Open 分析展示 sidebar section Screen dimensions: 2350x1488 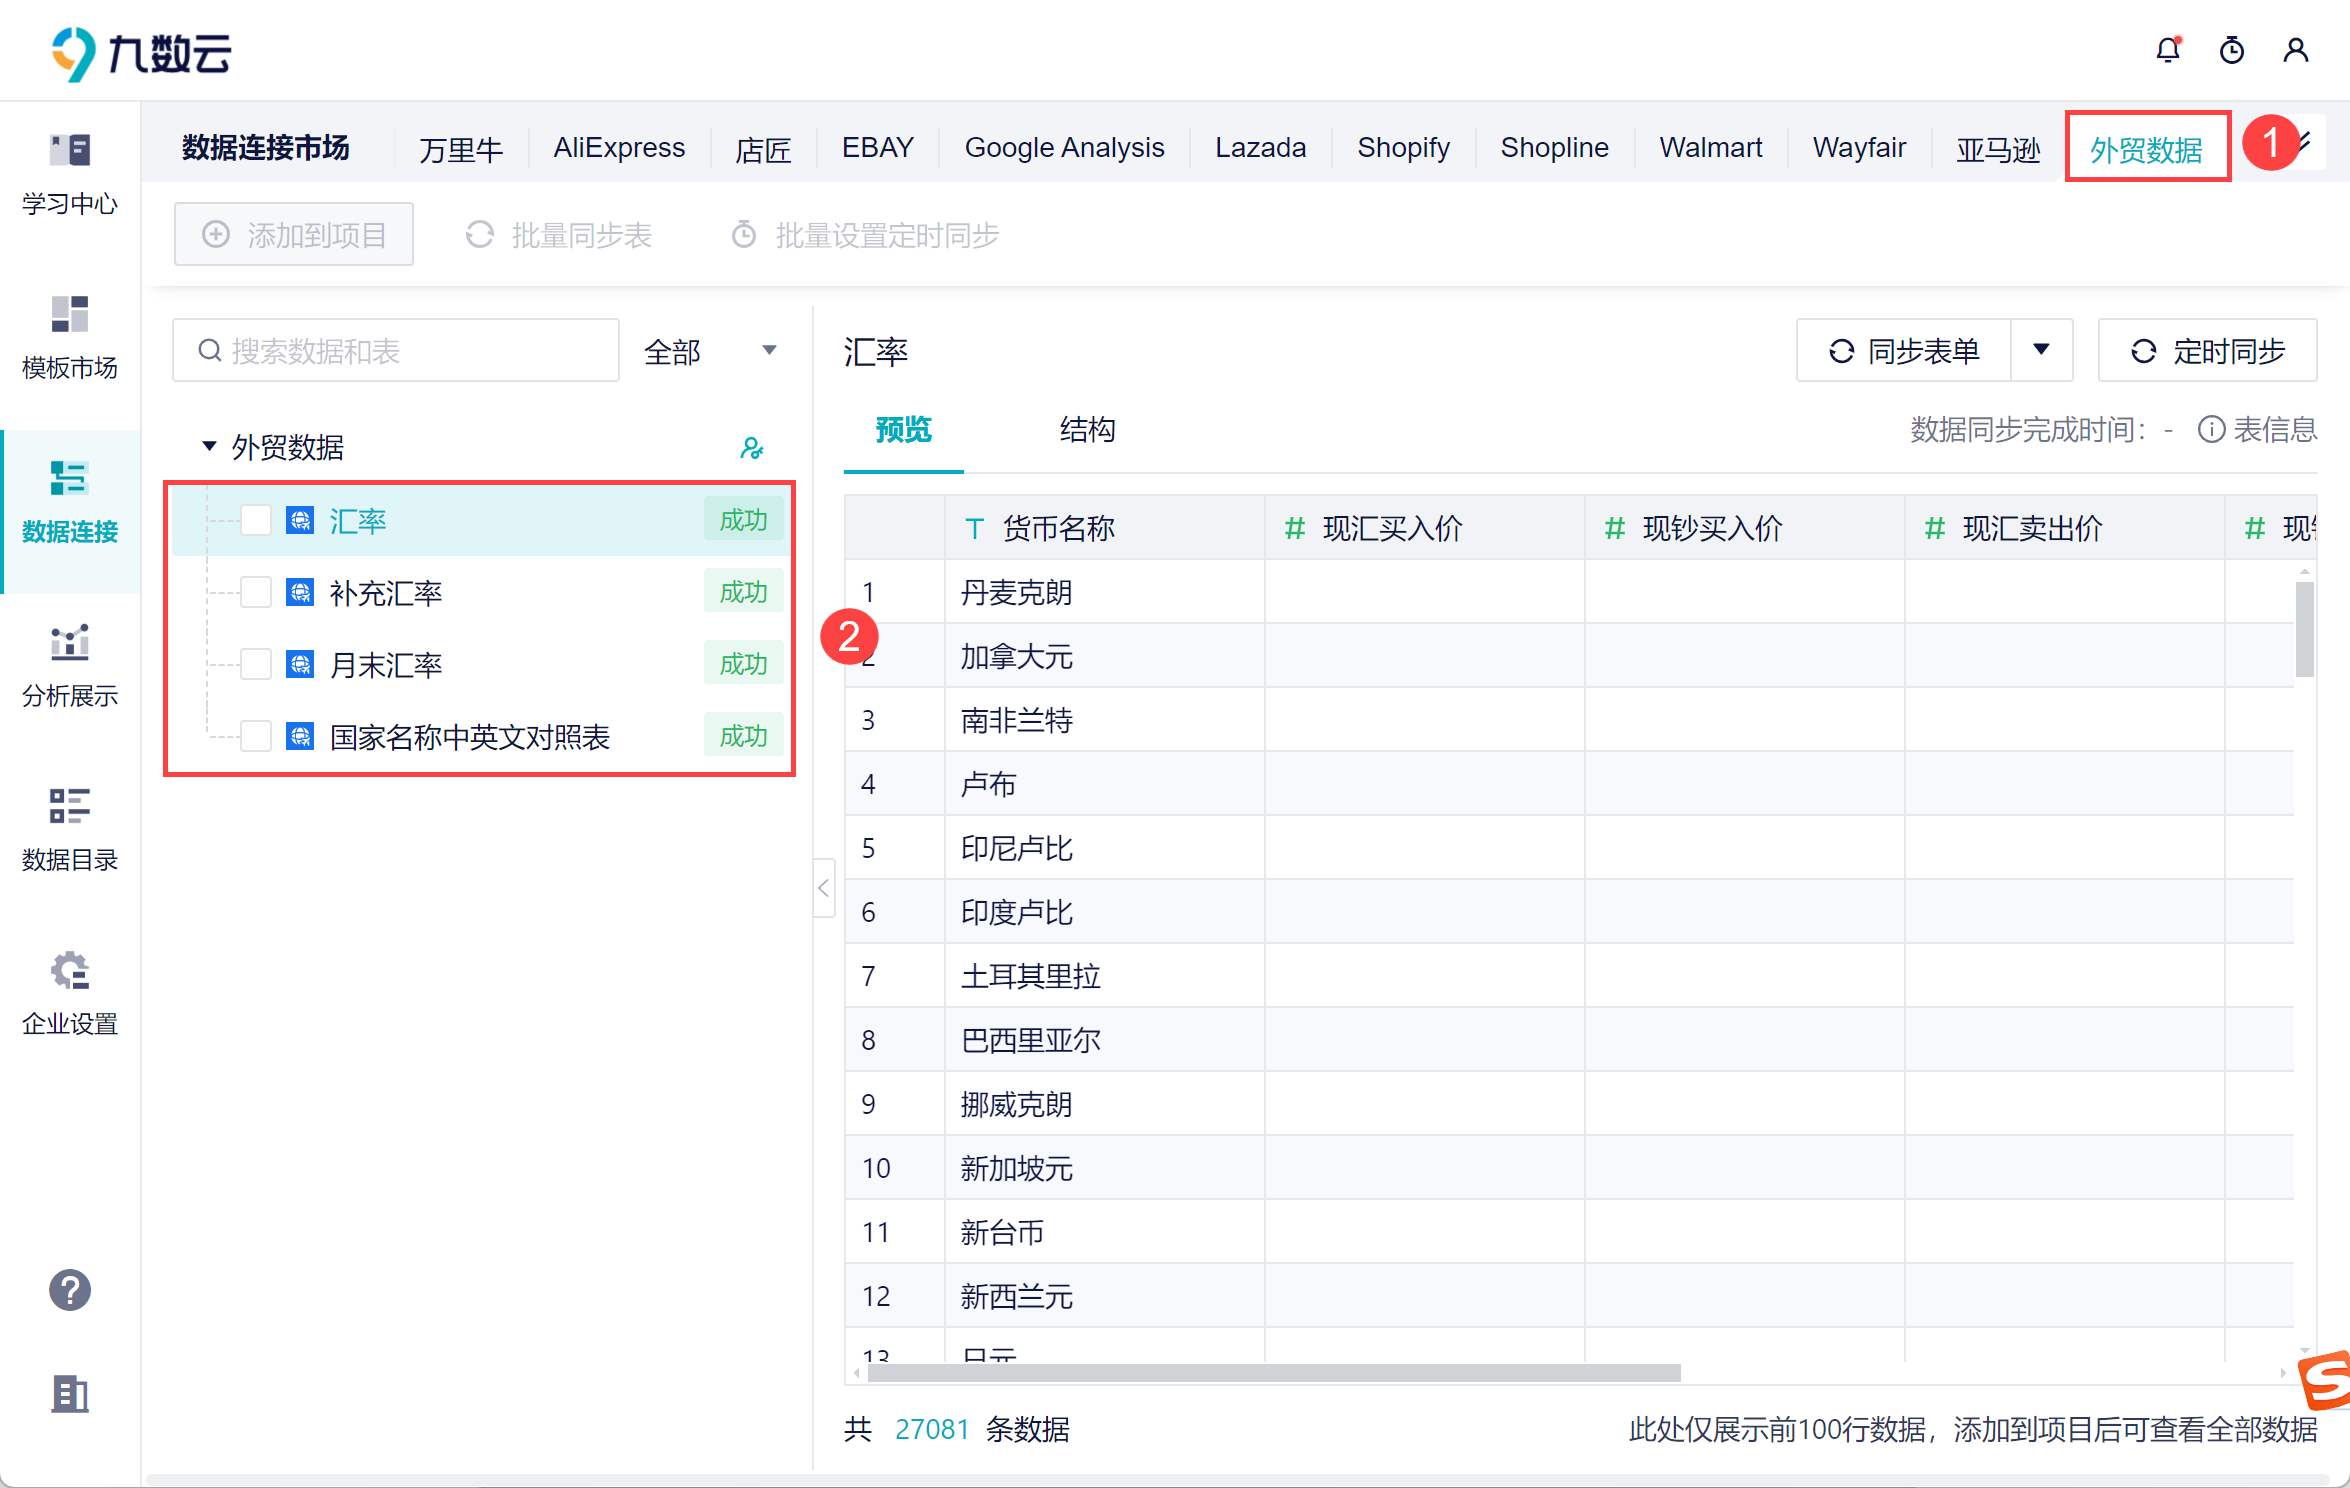[70, 666]
